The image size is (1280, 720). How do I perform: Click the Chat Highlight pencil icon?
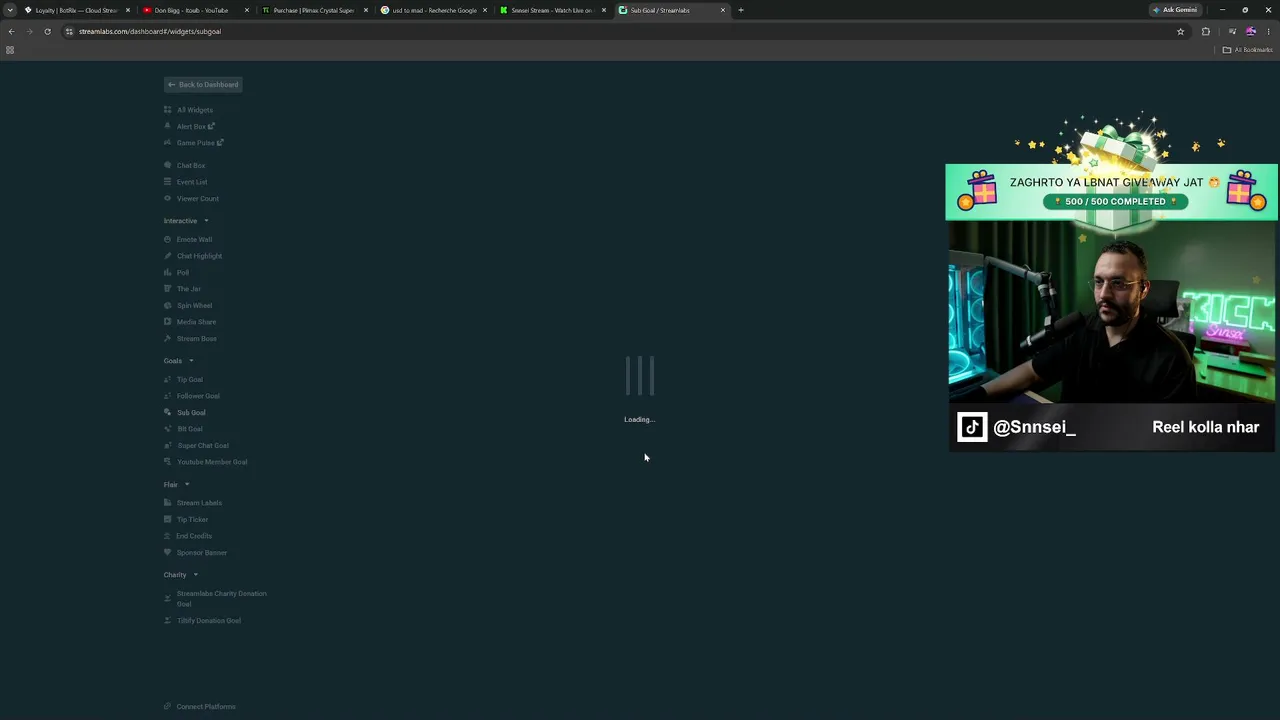[x=168, y=256]
